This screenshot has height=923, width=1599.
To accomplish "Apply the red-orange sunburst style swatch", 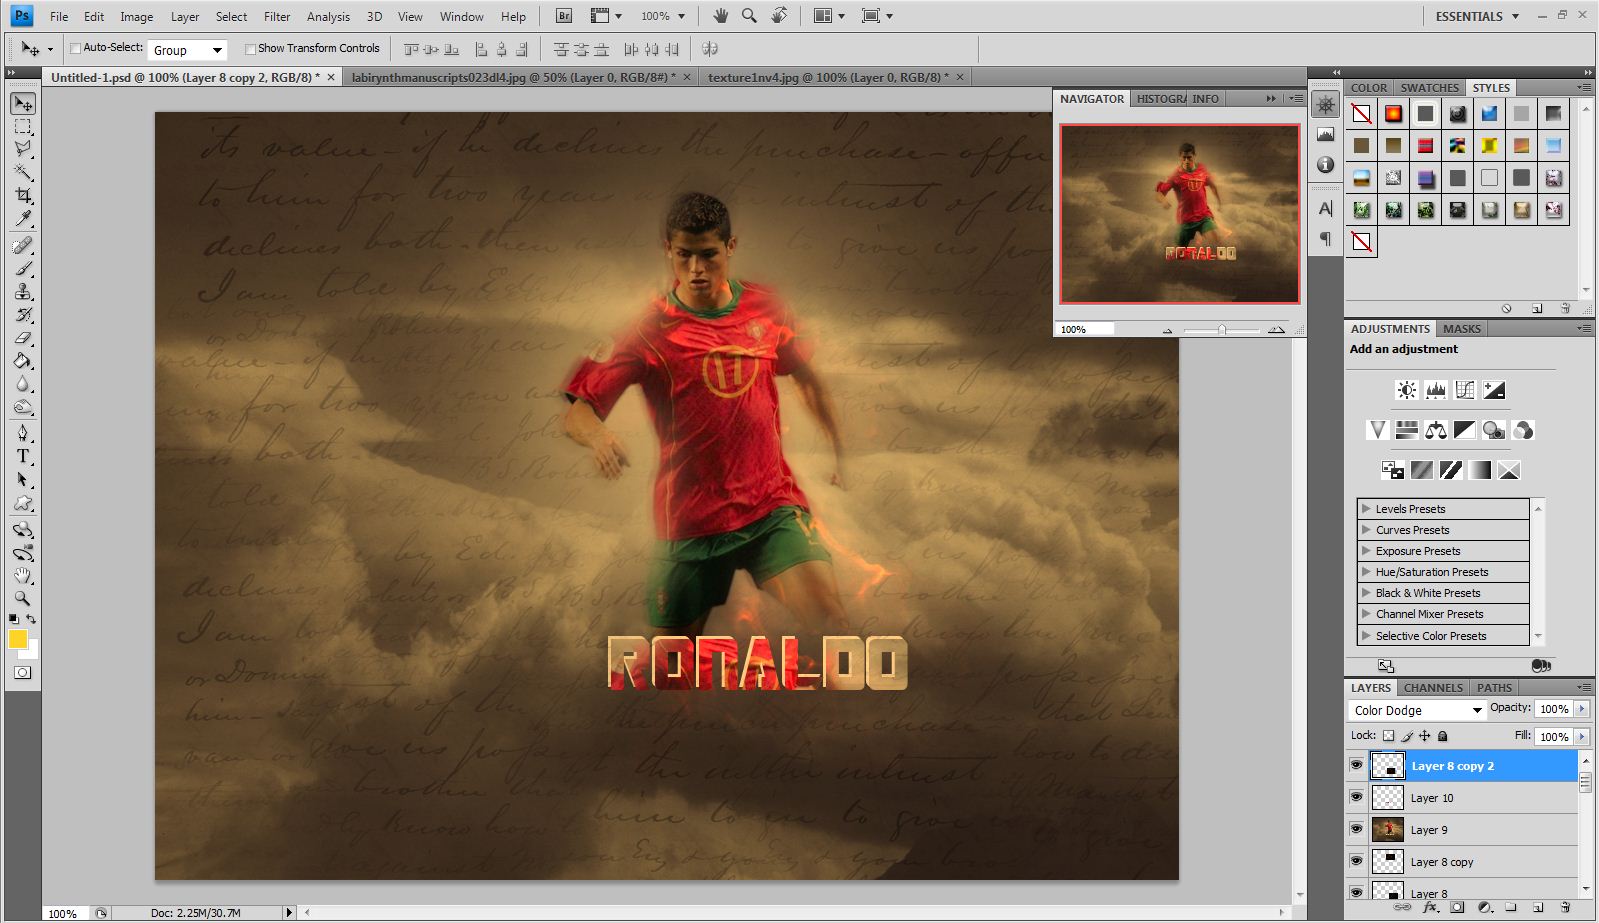I will click(1393, 114).
